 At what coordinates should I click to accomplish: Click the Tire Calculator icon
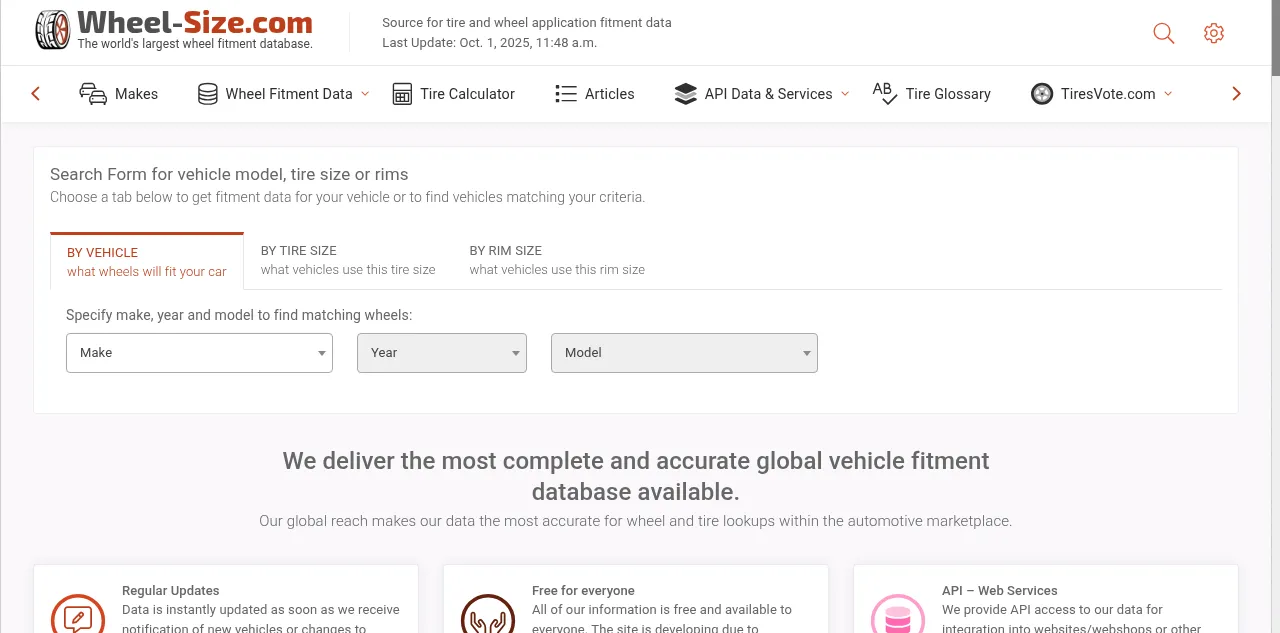402,94
